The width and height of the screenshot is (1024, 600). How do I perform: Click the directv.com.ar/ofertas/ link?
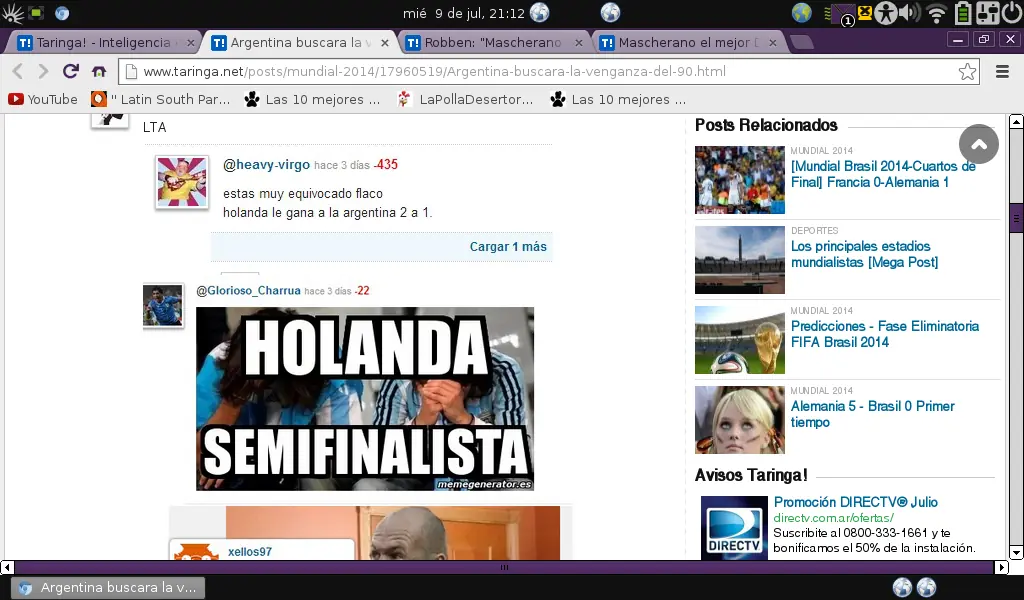point(833,518)
